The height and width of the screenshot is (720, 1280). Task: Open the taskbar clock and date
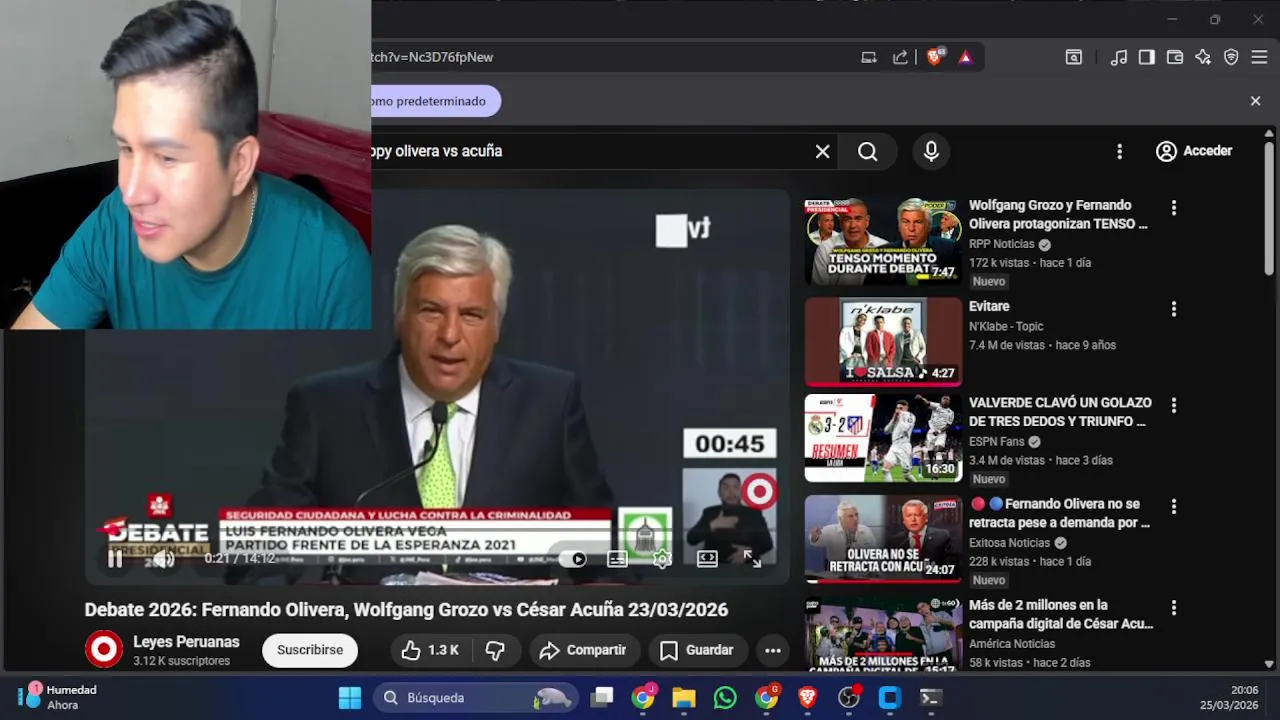point(1229,697)
